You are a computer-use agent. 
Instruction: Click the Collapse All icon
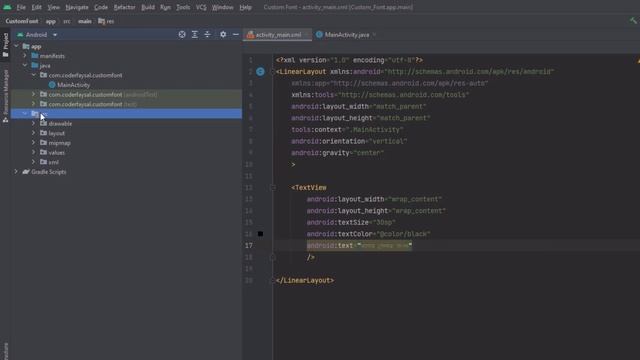(x=207, y=35)
